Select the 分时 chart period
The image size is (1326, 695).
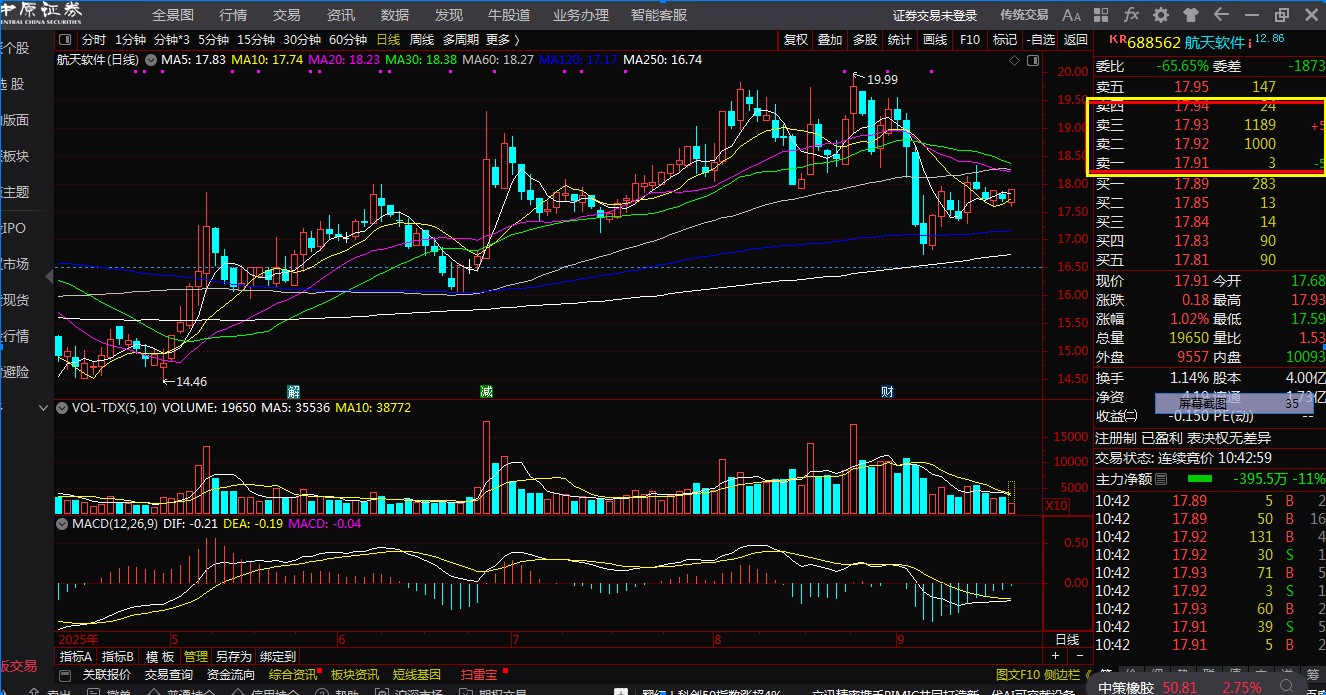point(93,40)
